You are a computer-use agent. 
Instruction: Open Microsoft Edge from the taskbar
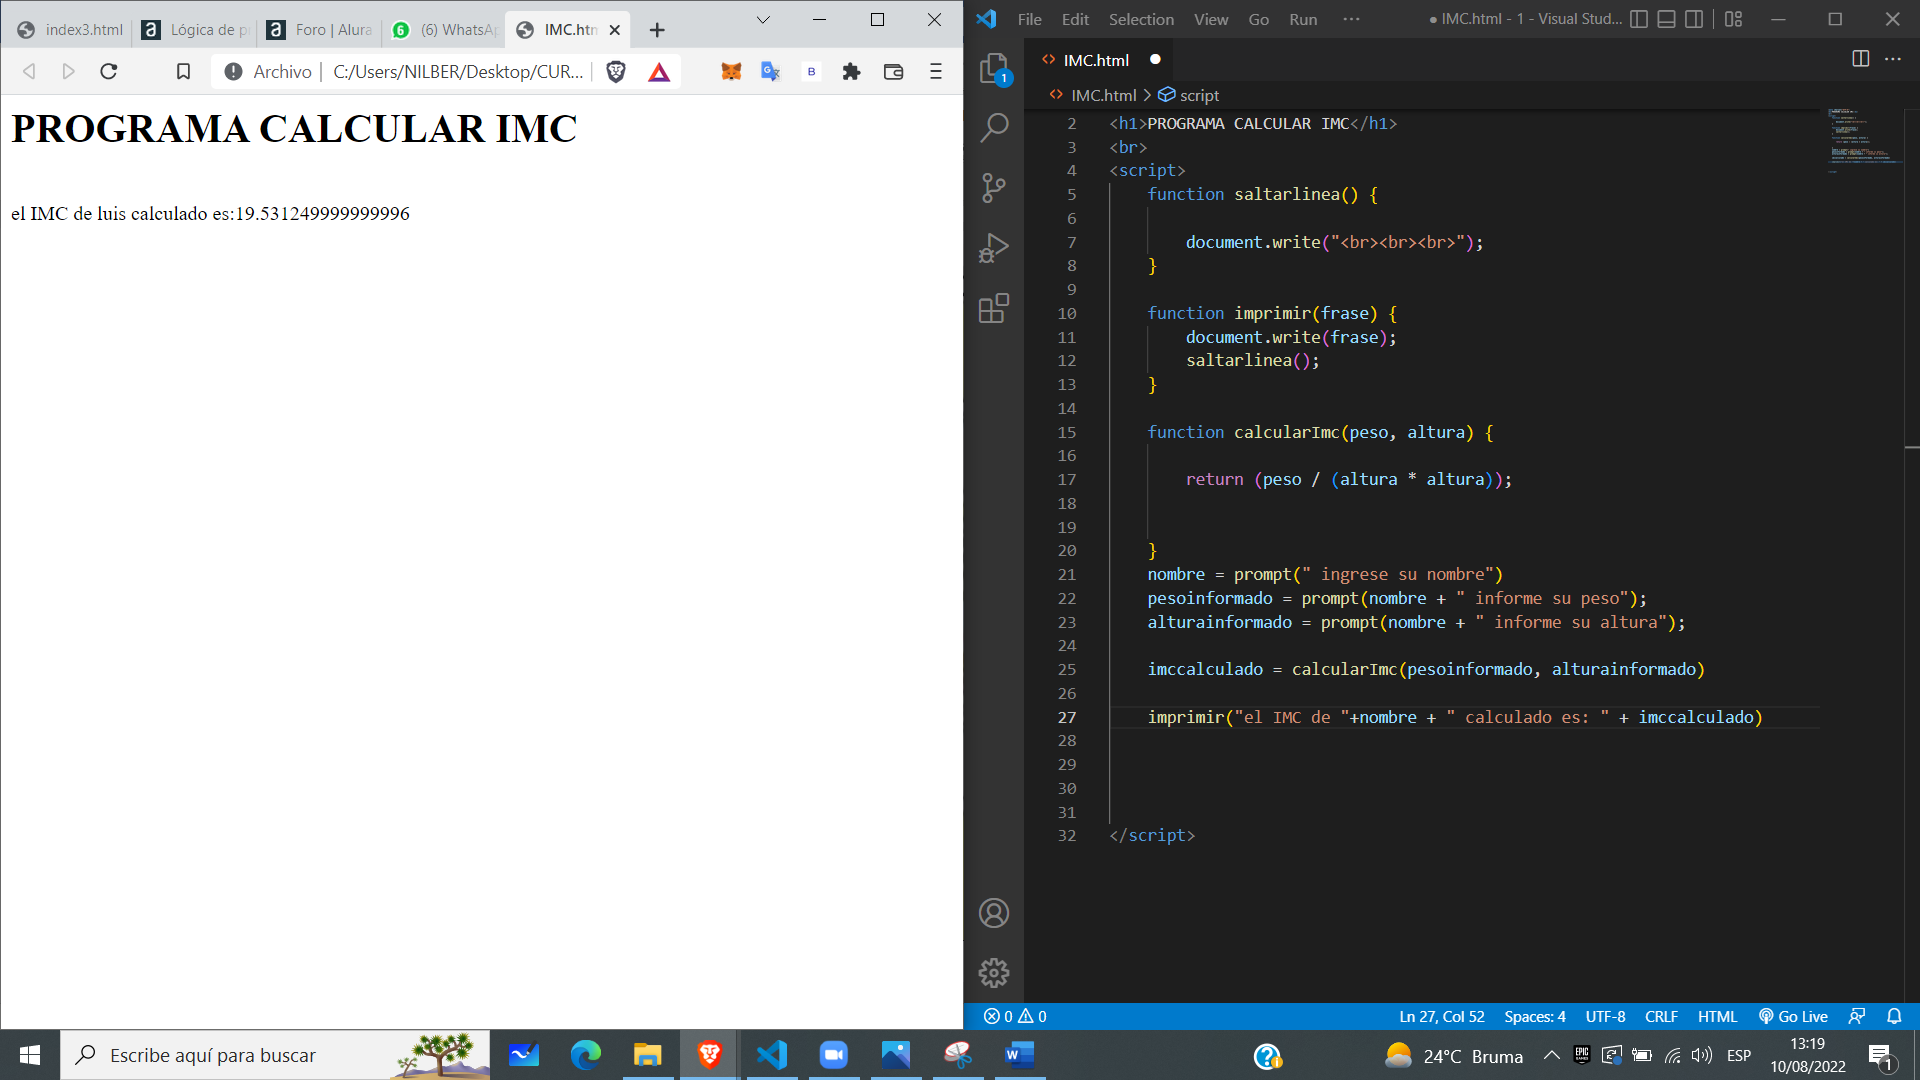click(x=586, y=1055)
